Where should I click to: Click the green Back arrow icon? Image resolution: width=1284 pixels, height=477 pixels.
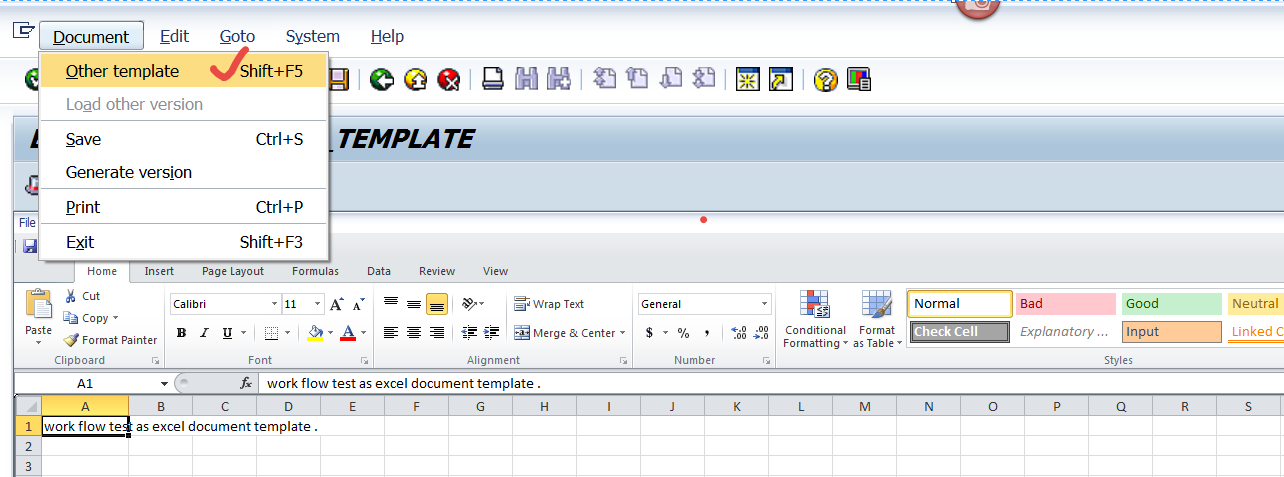(x=381, y=80)
